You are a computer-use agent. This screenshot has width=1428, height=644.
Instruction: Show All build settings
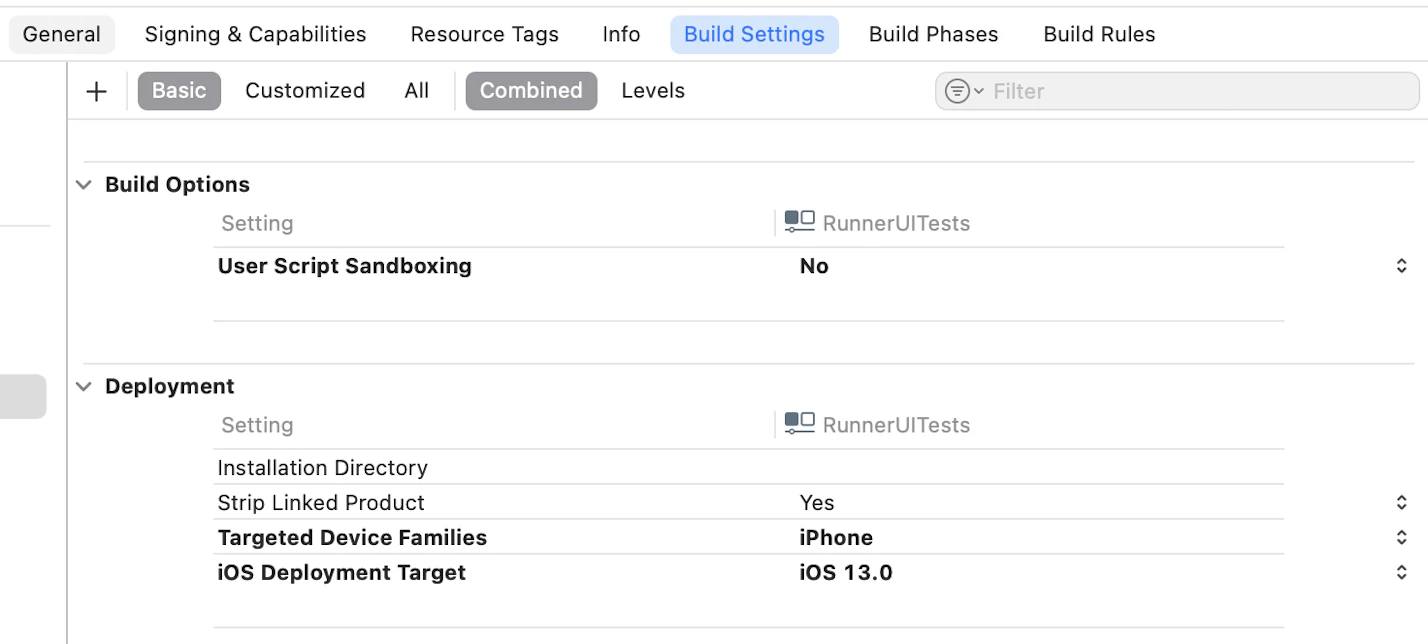click(x=416, y=90)
